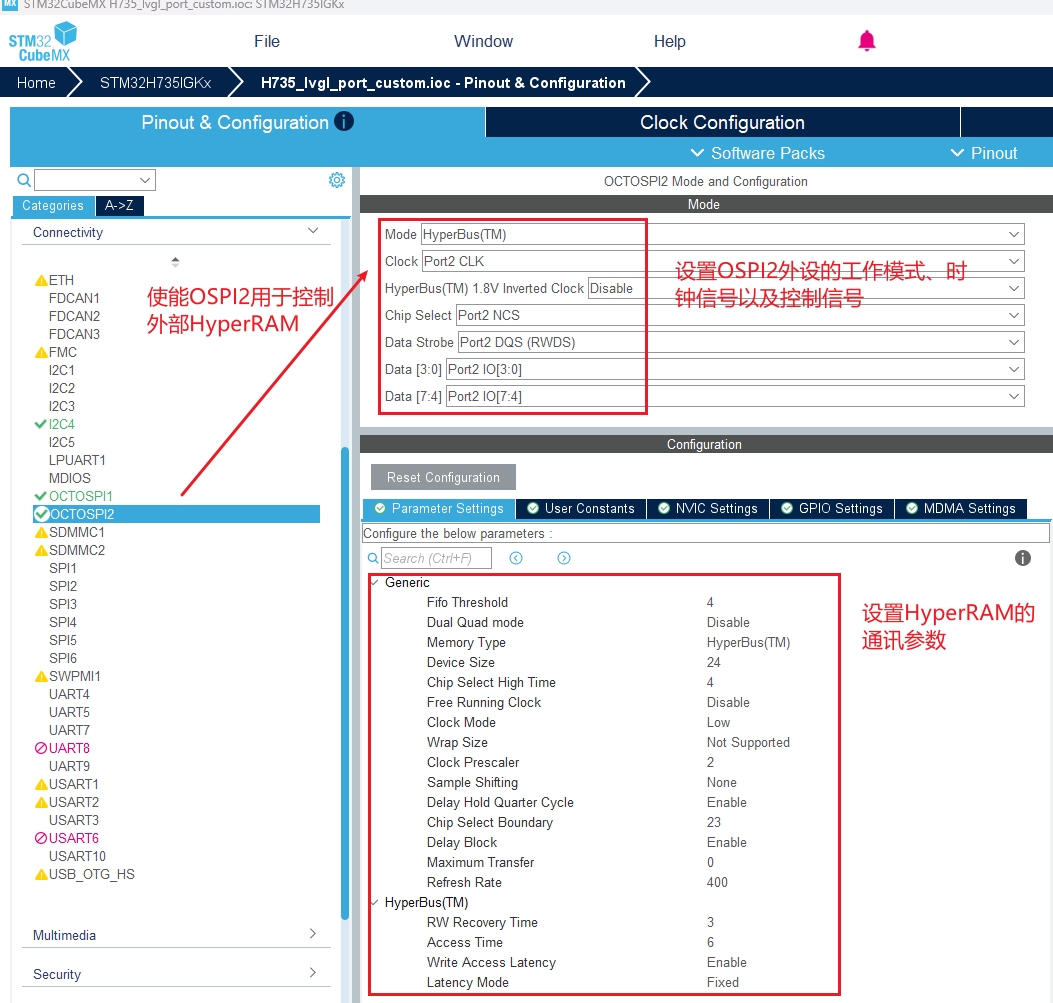Viewport: 1053px width, 1003px height.
Task: Open the Data Strobe Port2 DQS dropdown
Action: tap(741, 342)
